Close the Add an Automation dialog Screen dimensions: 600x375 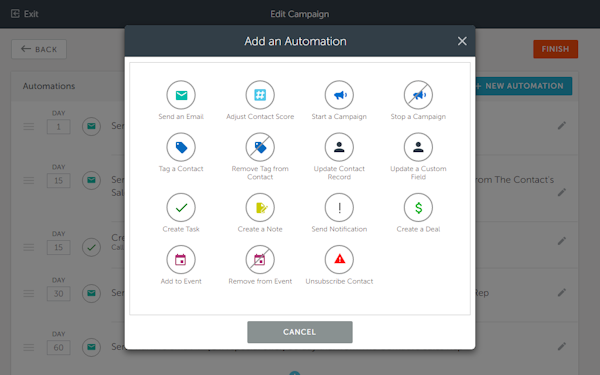point(462,41)
